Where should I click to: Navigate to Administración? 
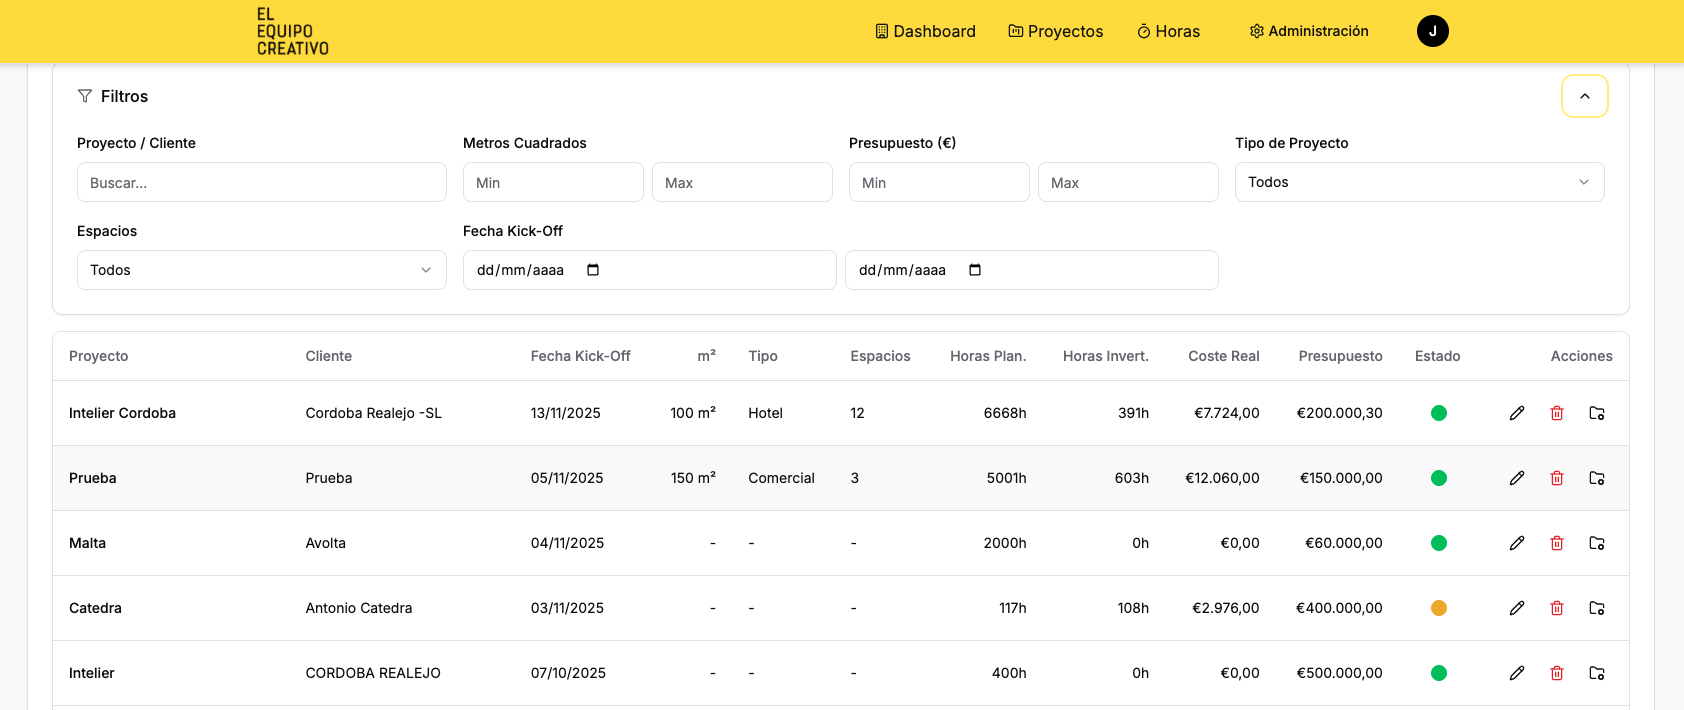click(1309, 31)
